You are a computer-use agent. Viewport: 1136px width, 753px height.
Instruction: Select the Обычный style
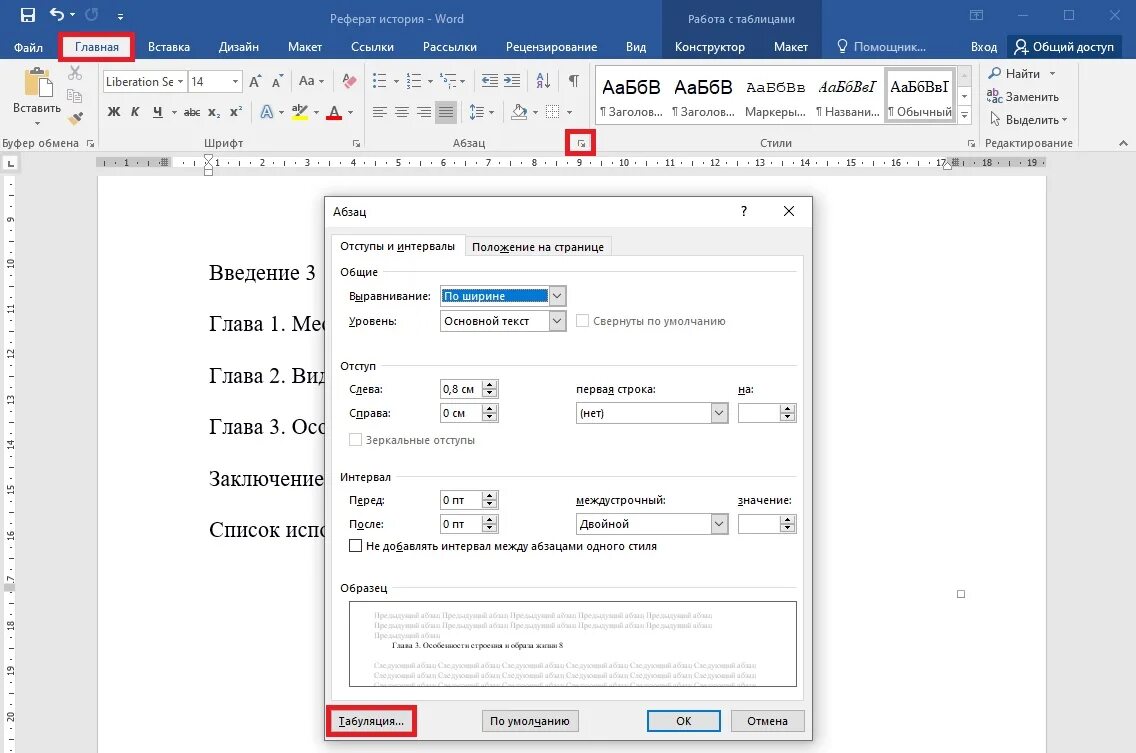pos(920,96)
